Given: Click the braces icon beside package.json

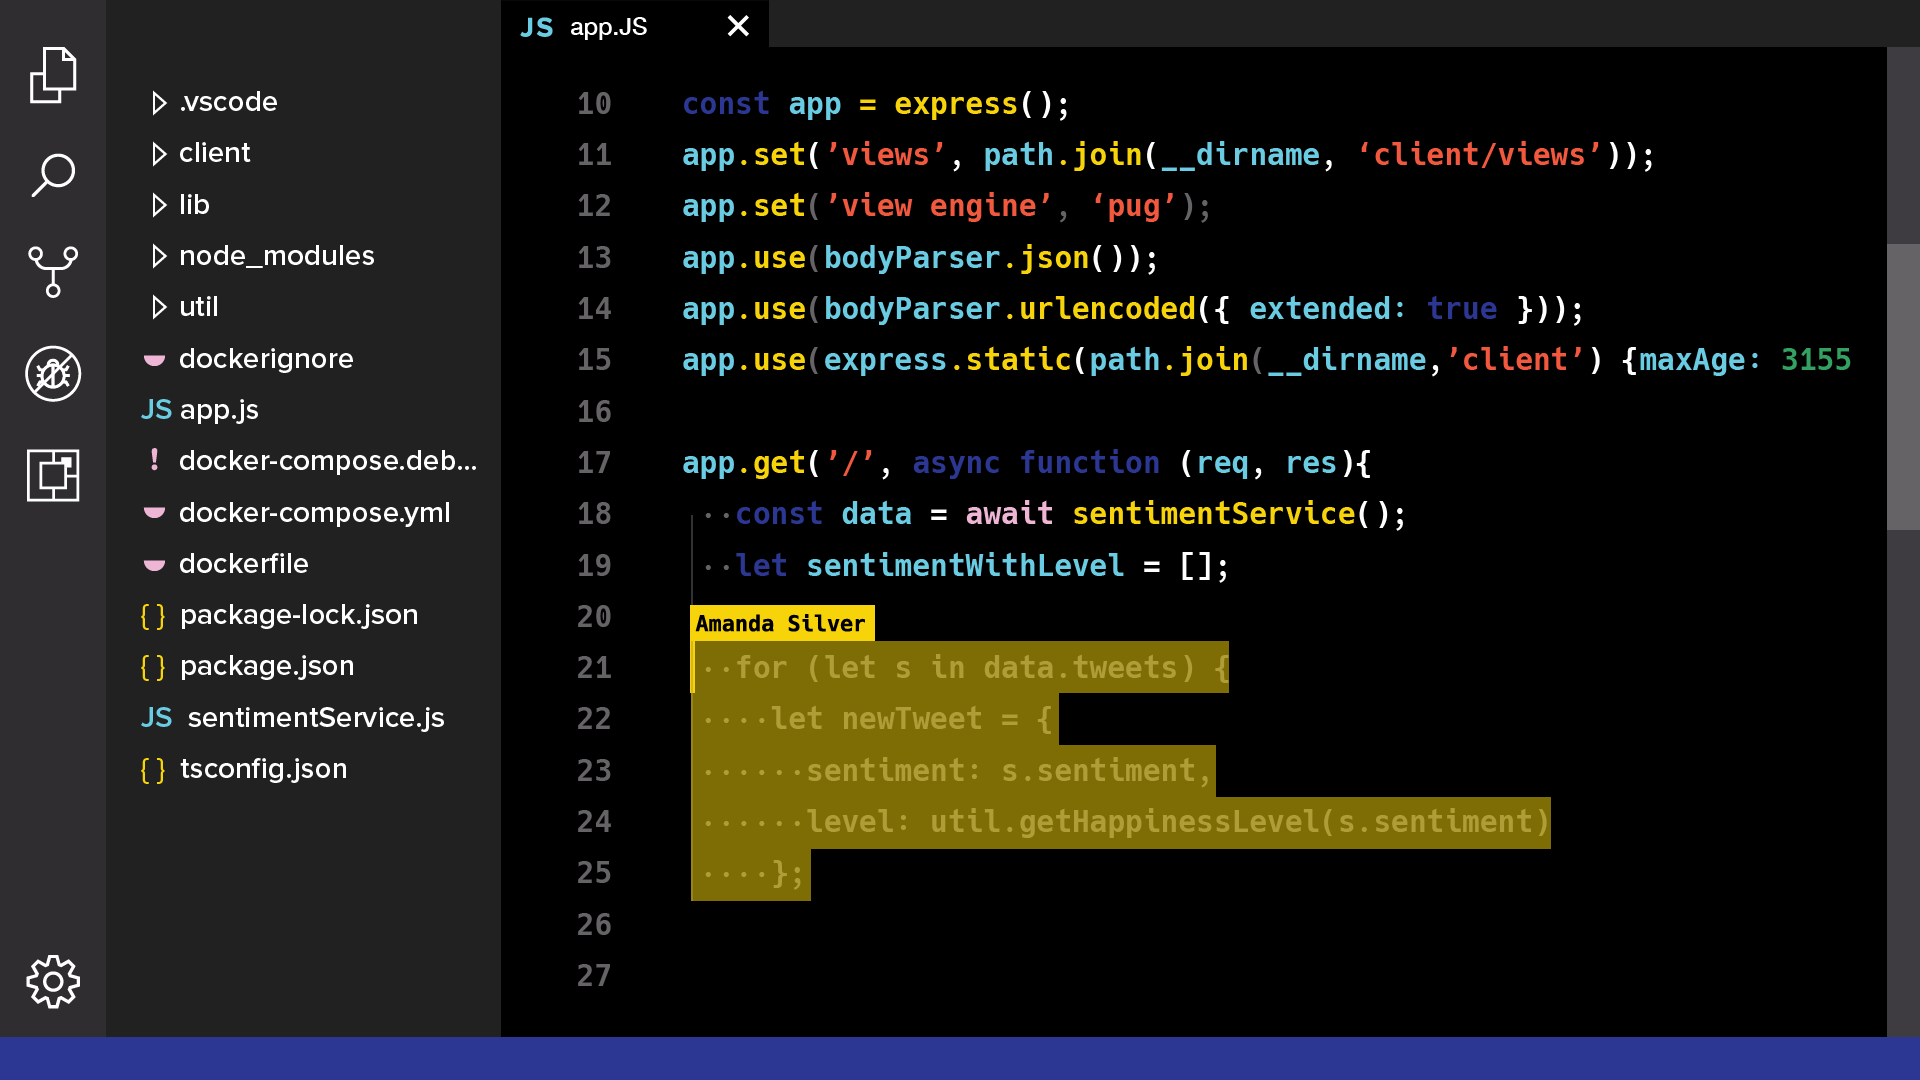Looking at the screenshot, I should tap(153, 667).
